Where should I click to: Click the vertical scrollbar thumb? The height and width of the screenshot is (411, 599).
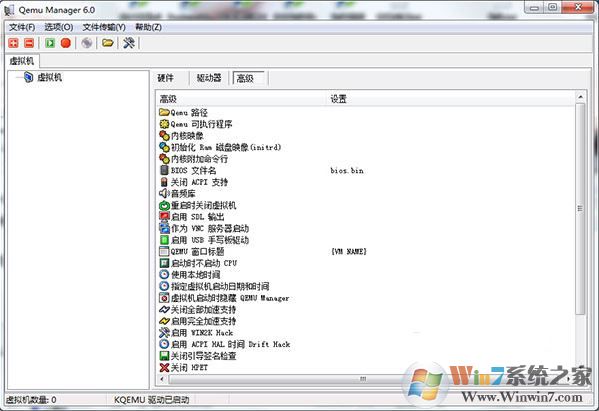pos(580,209)
